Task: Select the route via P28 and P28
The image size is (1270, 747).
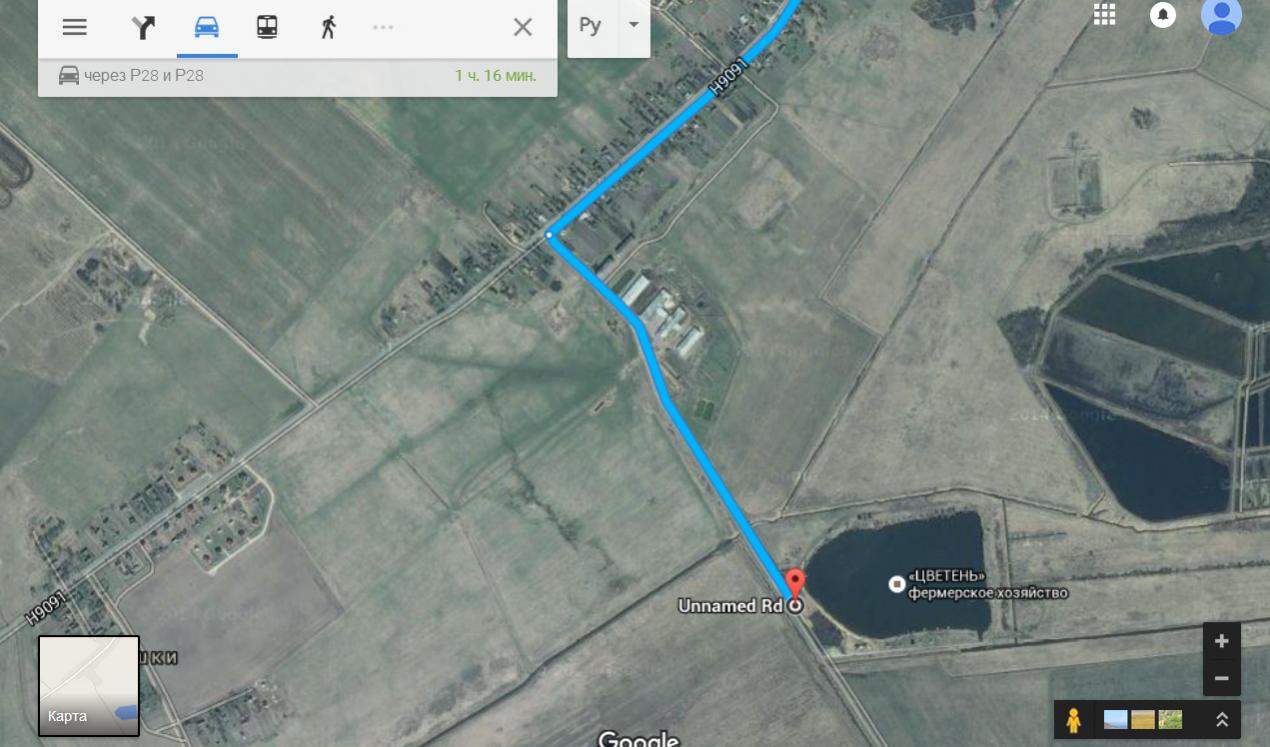Action: tap(297, 76)
